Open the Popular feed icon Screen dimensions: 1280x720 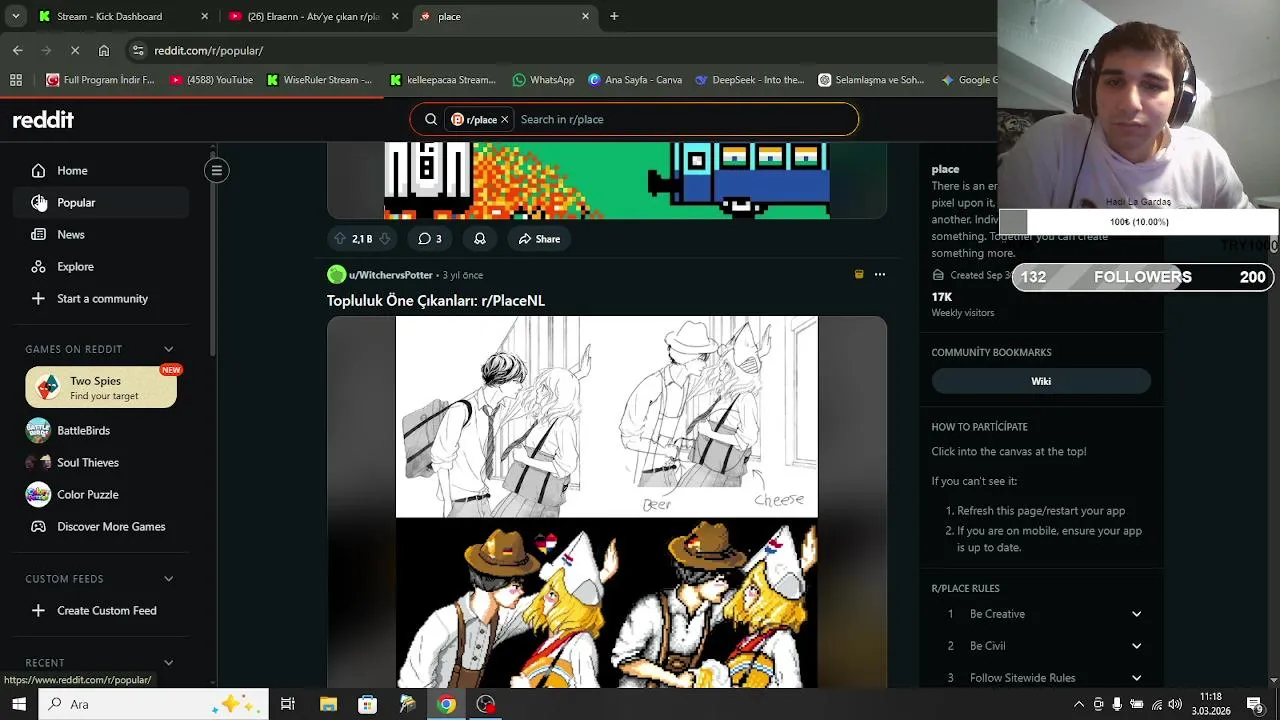[x=38, y=203]
